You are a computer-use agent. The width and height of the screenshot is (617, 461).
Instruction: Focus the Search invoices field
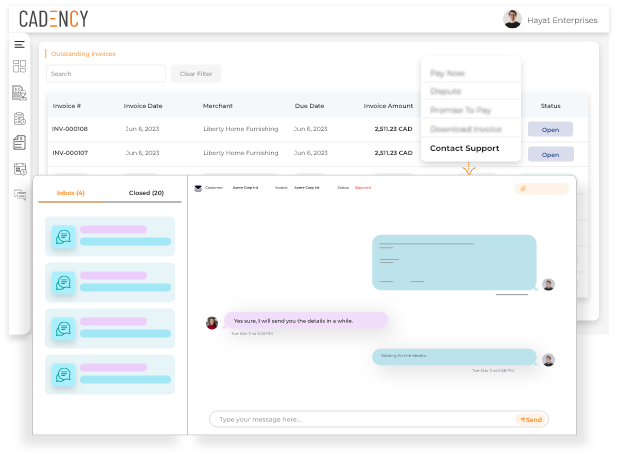[106, 74]
